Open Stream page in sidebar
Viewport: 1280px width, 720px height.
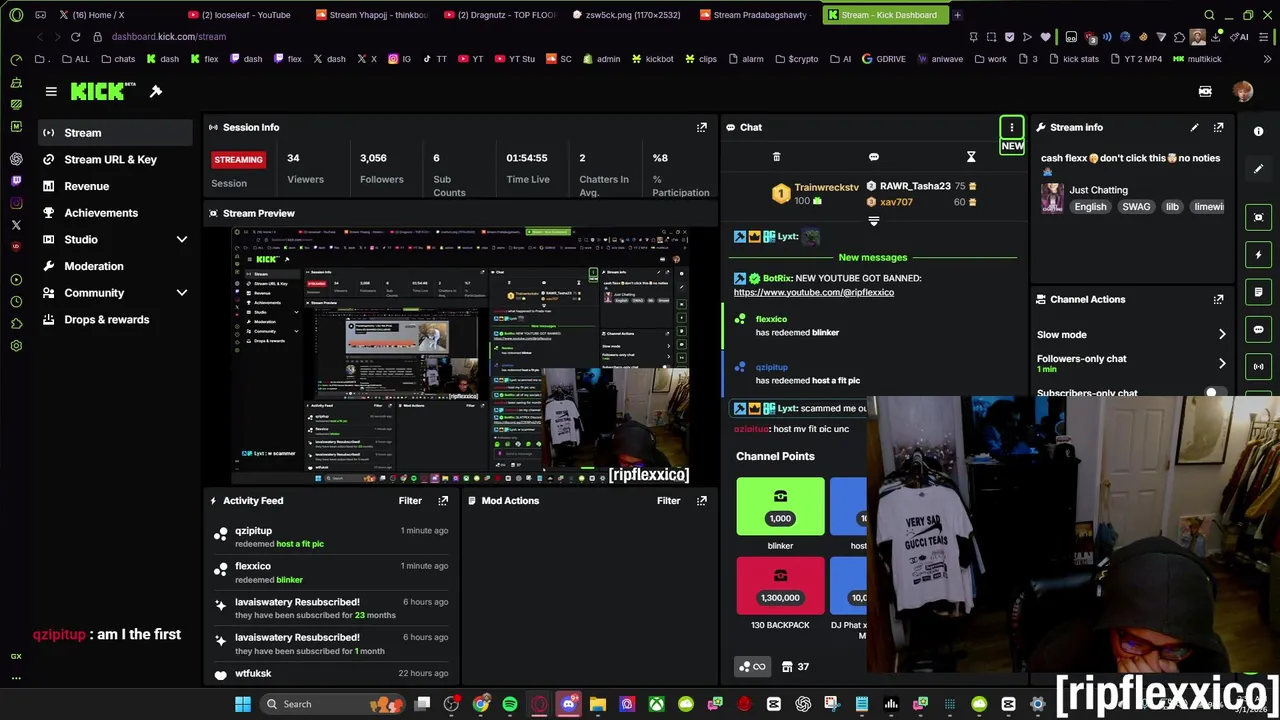115,132
